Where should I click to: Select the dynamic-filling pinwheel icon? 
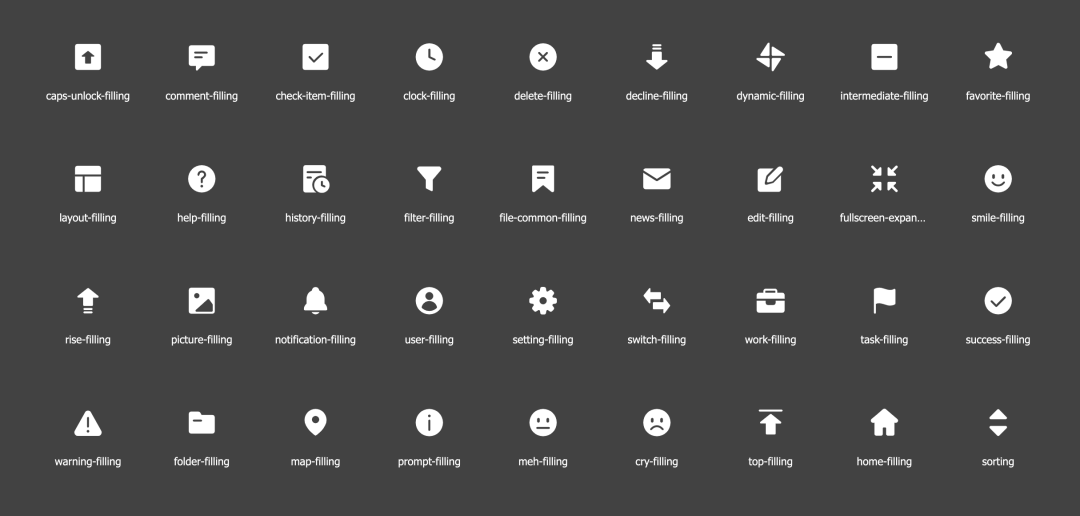pyautogui.click(x=770, y=56)
